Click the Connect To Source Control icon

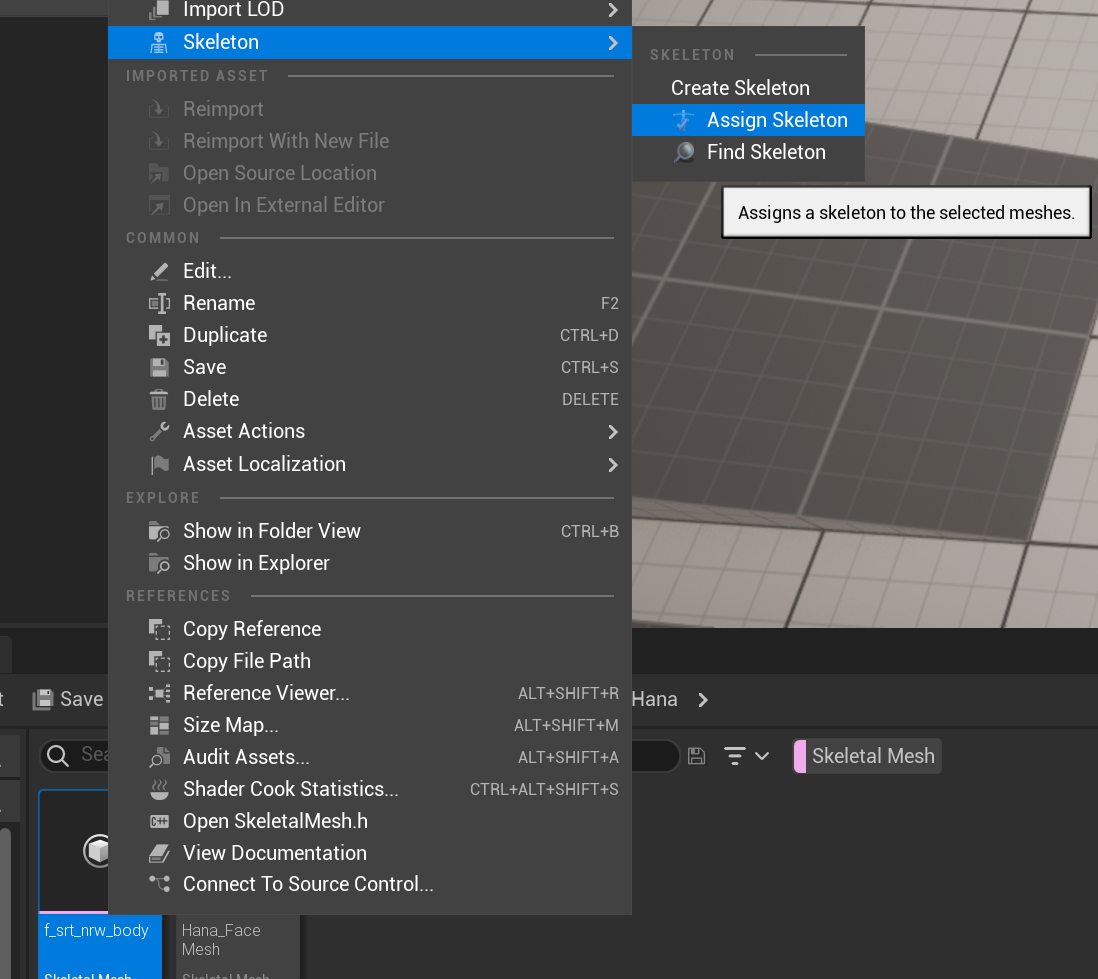coord(159,884)
